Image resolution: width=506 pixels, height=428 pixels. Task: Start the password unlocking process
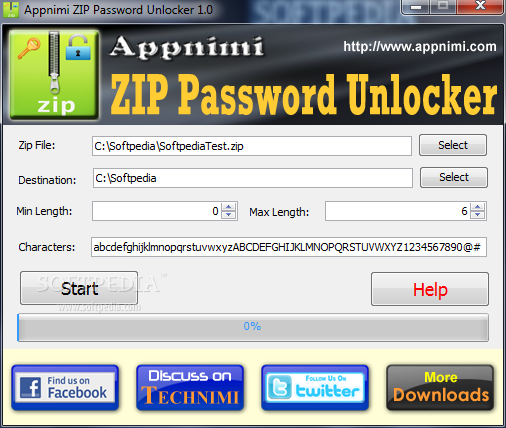(x=79, y=288)
